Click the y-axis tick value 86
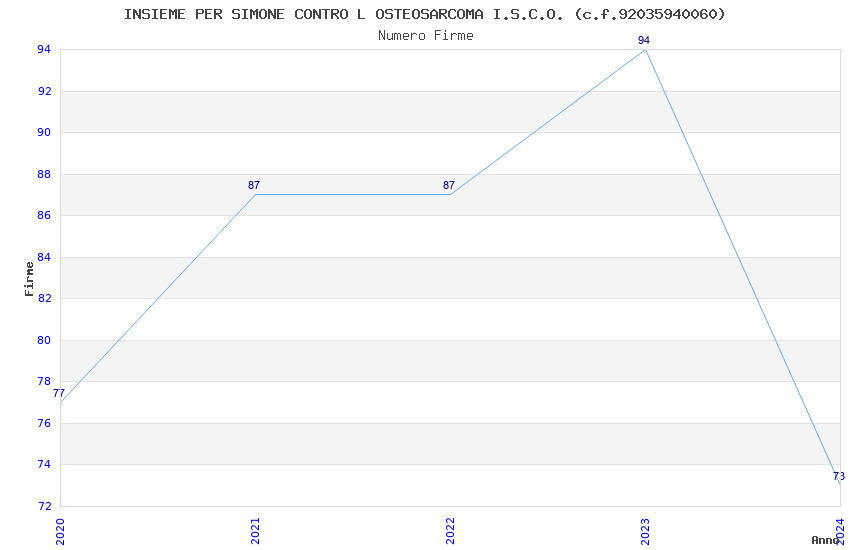Image resolution: width=850 pixels, height=550 pixels. click(44, 215)
